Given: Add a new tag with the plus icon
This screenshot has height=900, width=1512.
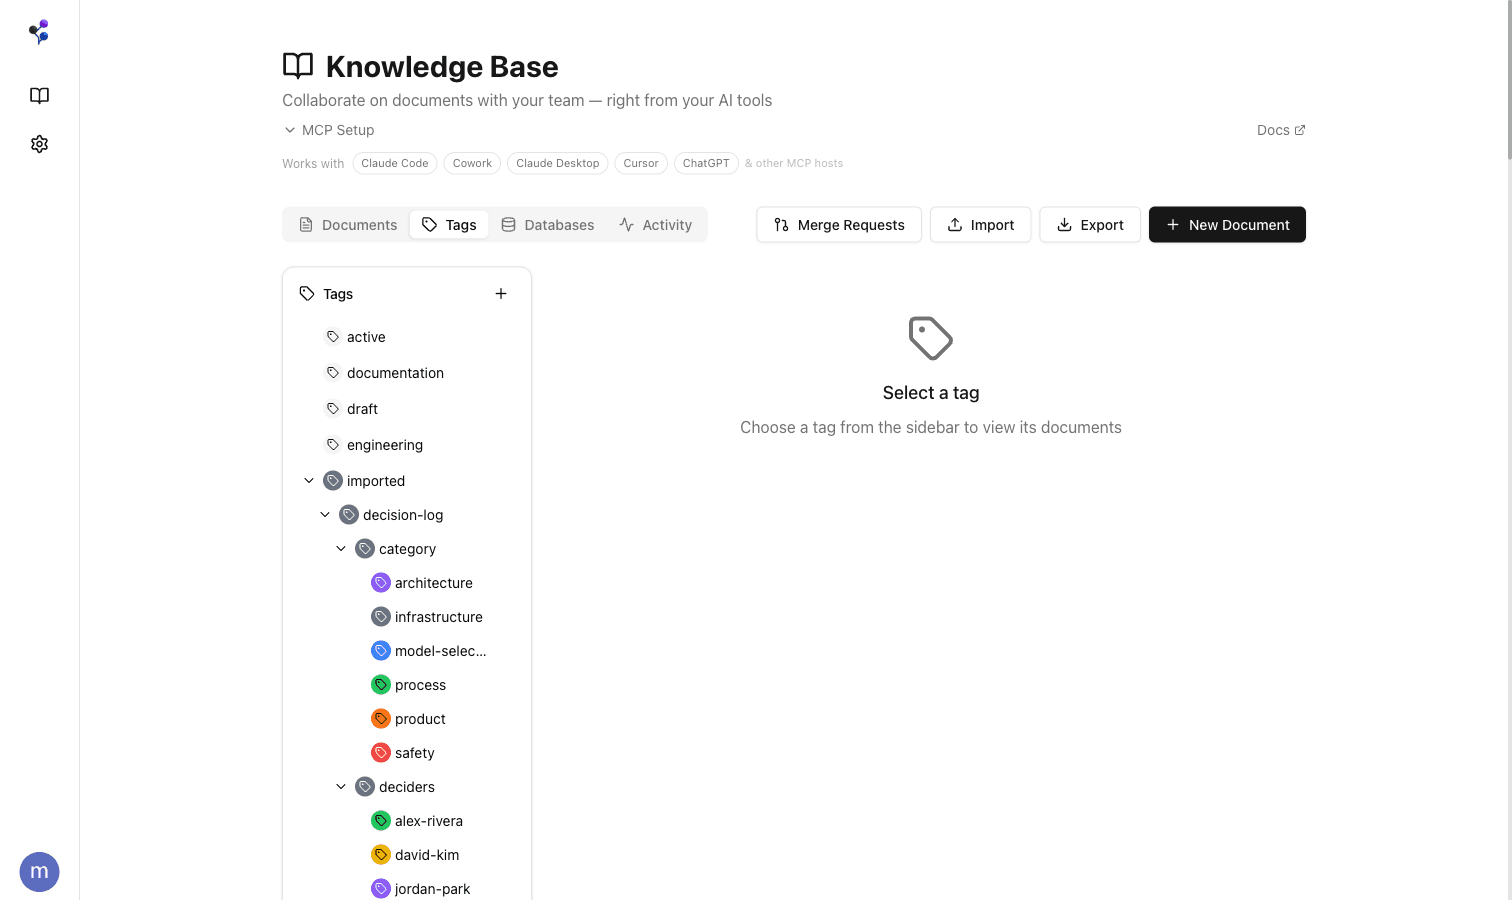Looking at the screenshot, I should (x=500, y=293).
